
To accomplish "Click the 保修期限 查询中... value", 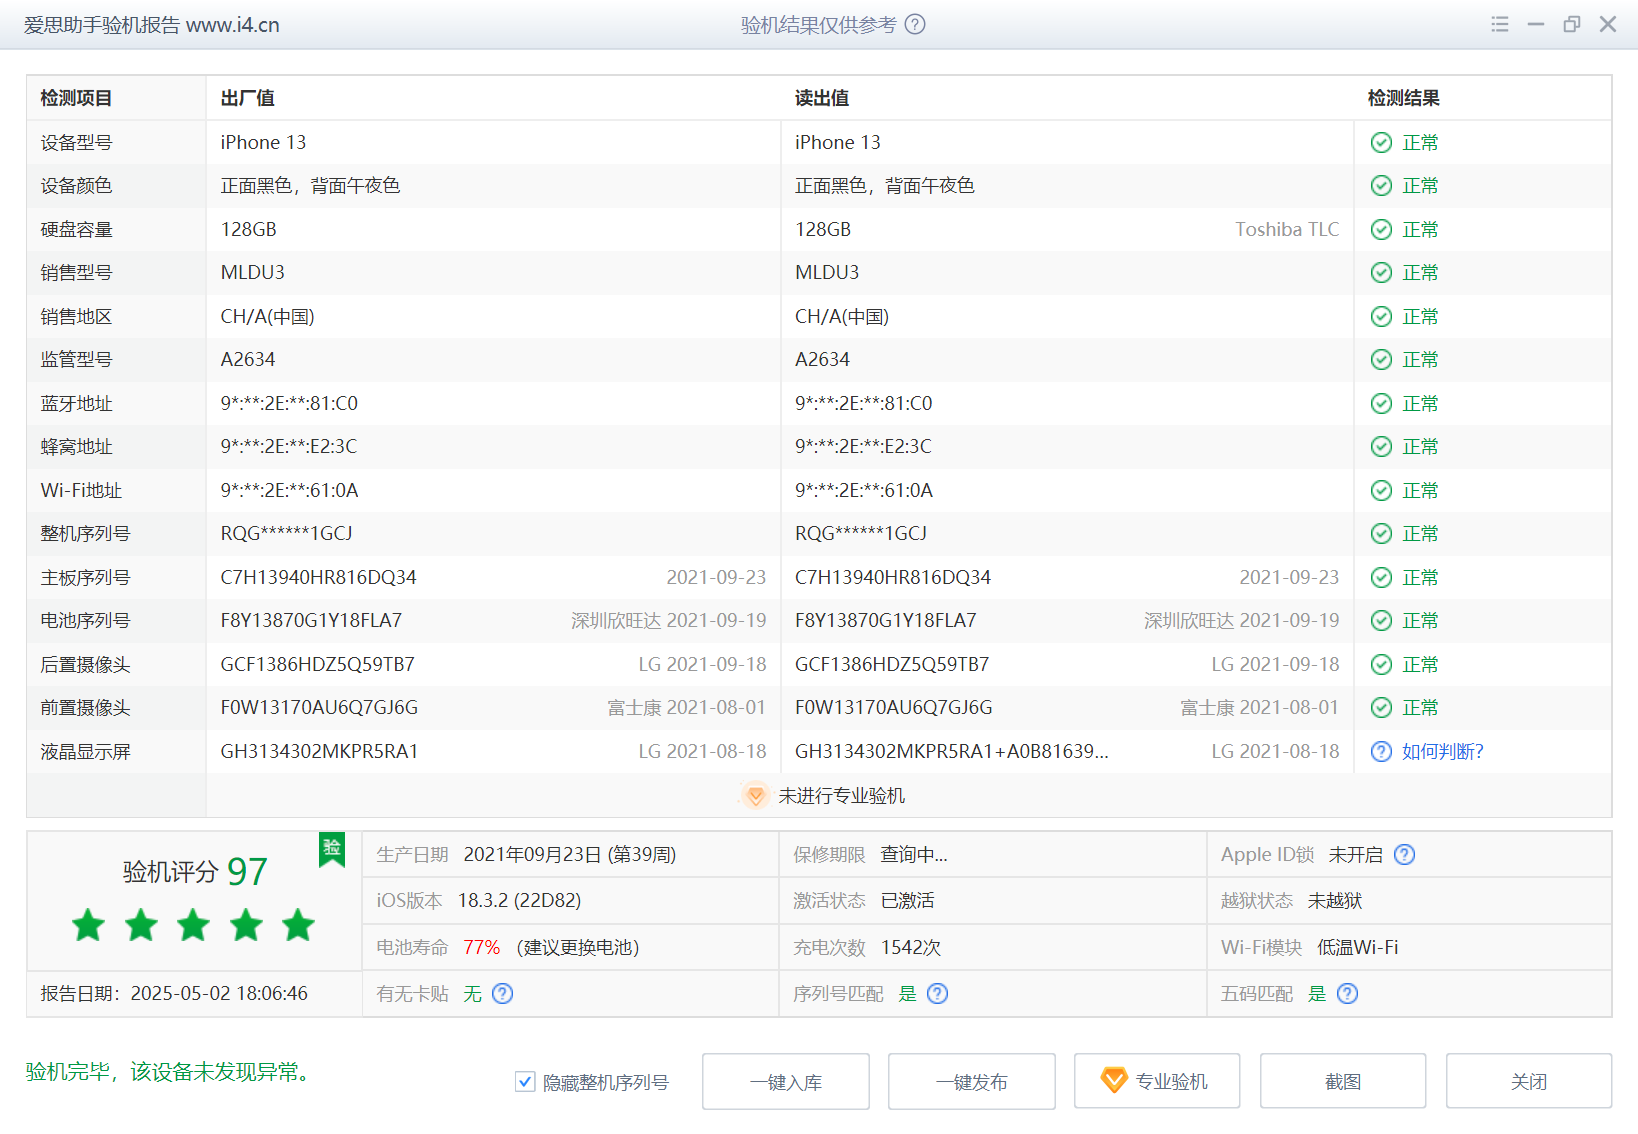I will pos(914,855).
